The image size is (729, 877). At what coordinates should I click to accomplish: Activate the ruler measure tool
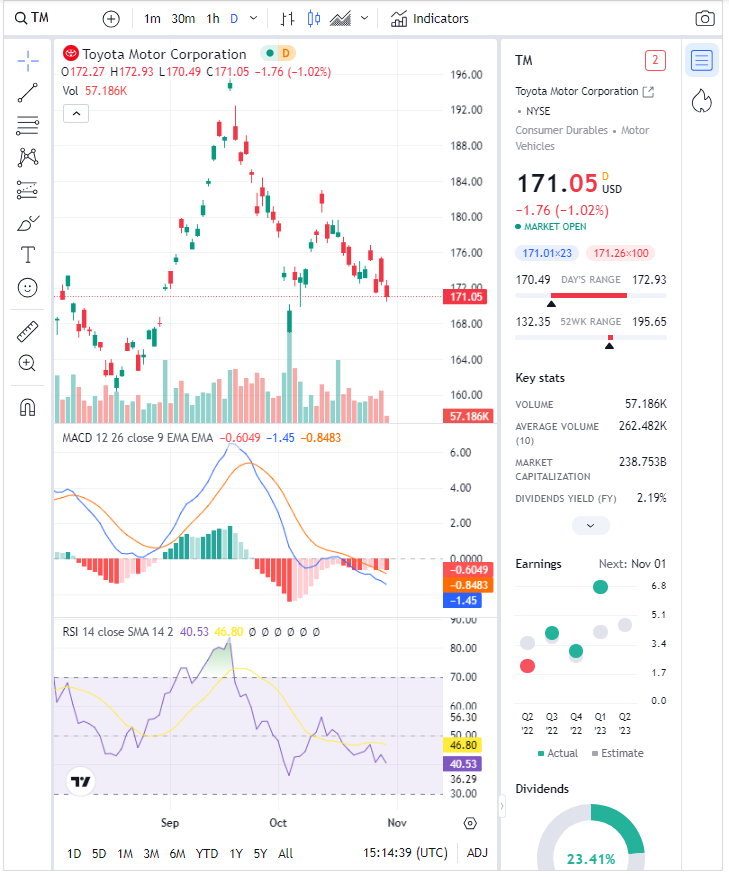28,331
